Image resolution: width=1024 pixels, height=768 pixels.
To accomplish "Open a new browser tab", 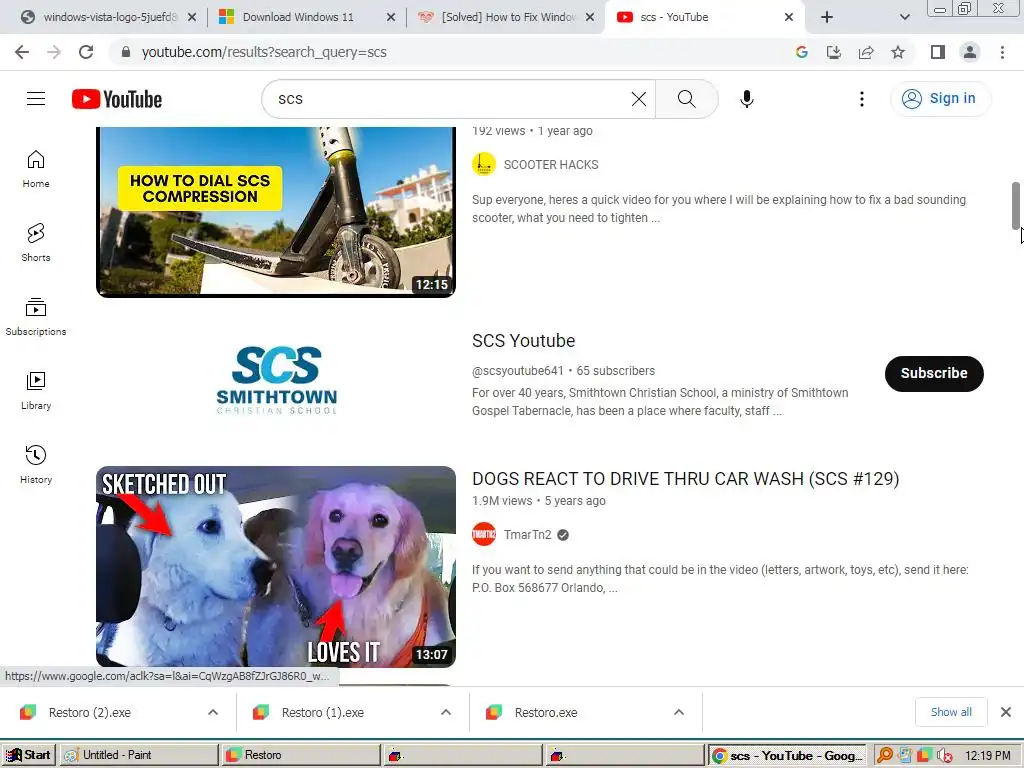I will 827,17.
